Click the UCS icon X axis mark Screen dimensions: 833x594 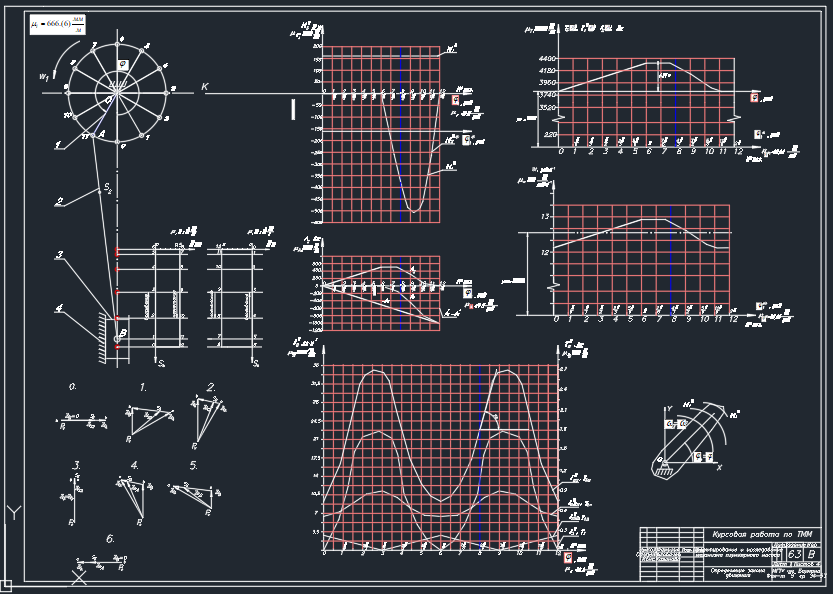[x=79, y=578]
